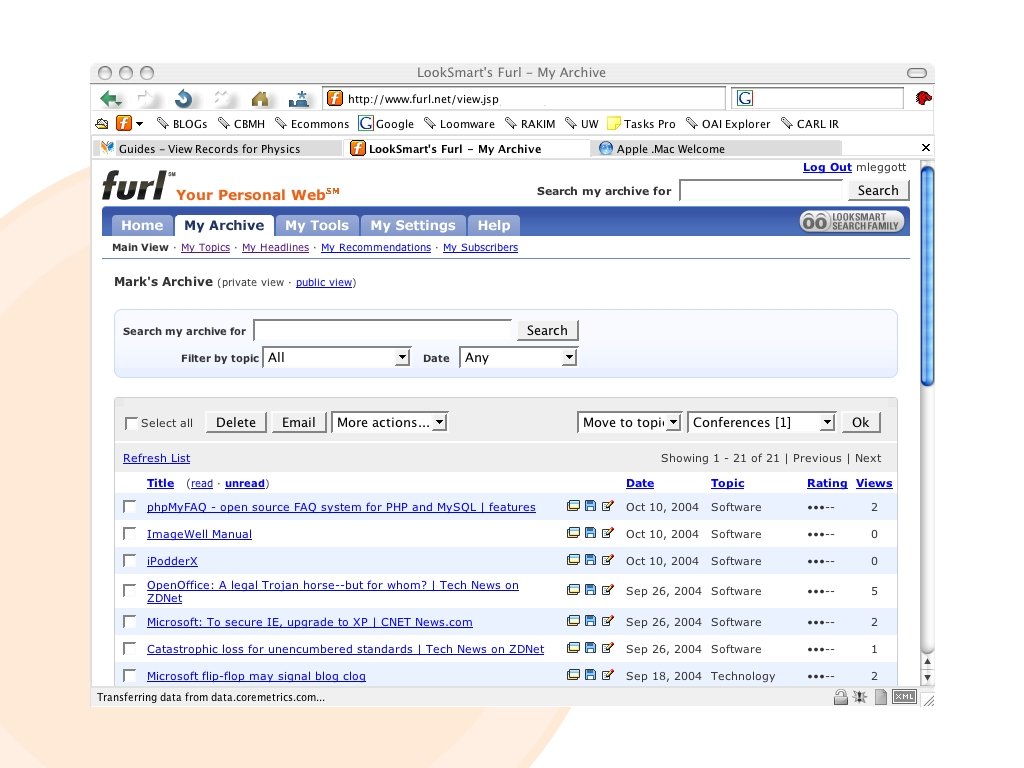1024x768 pixels.
Task: Click the XML icon in status bar
Action: pyautogui.click(x=904, y=697)
